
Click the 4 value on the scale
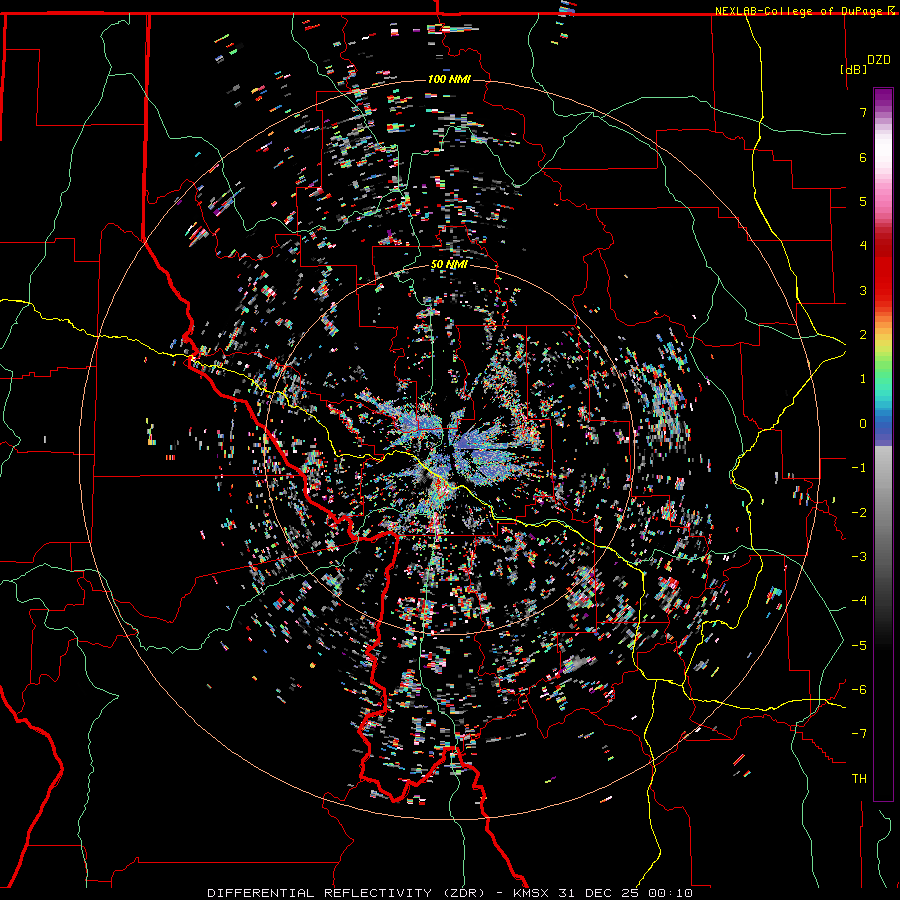pyautogui.click(x=863, y=246)
